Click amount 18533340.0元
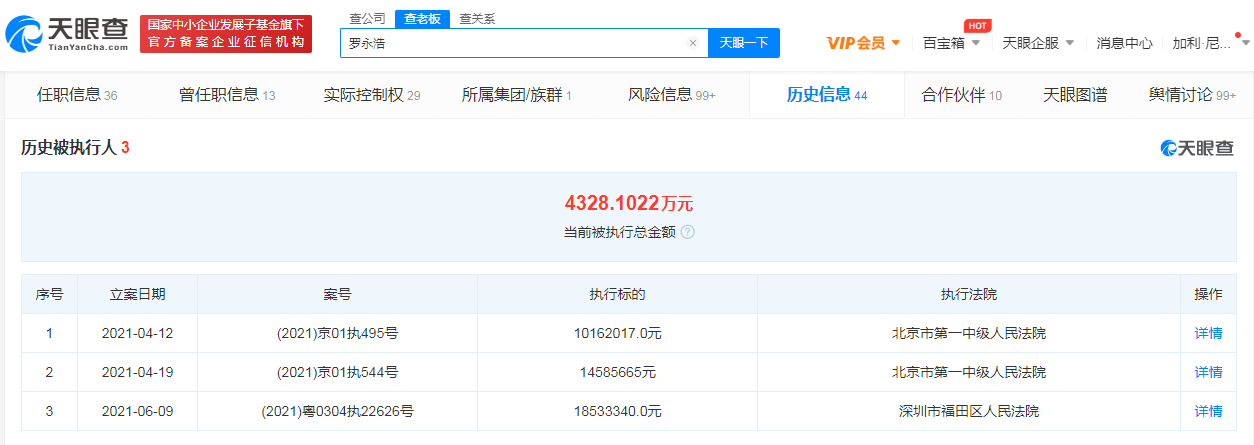Viewport: 1254px width, 445px height. (617, 411)
